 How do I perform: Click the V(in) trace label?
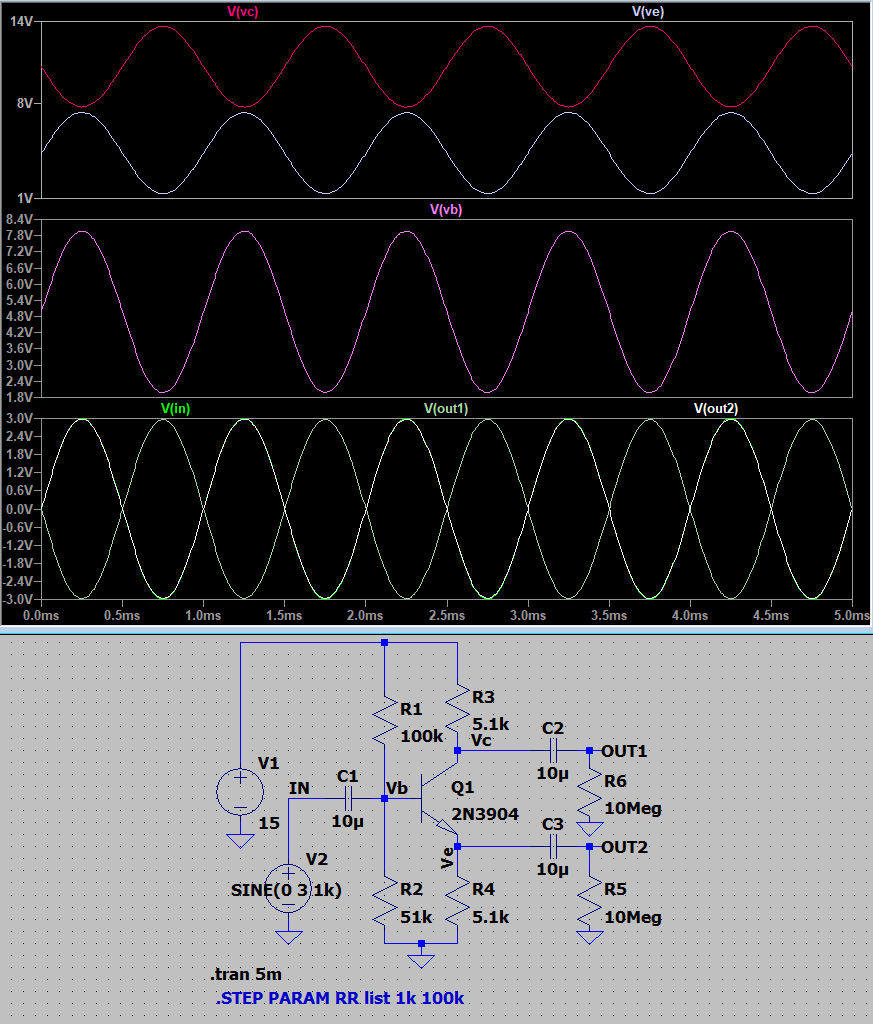pyautogui.click(x=176, y=408)
